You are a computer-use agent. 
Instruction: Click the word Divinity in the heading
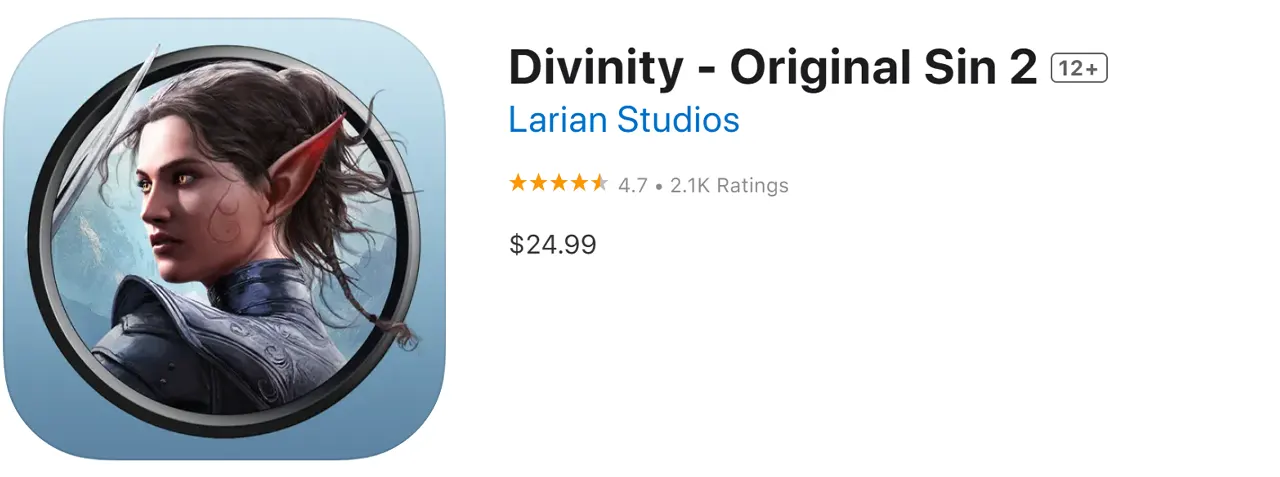[598, 68]
